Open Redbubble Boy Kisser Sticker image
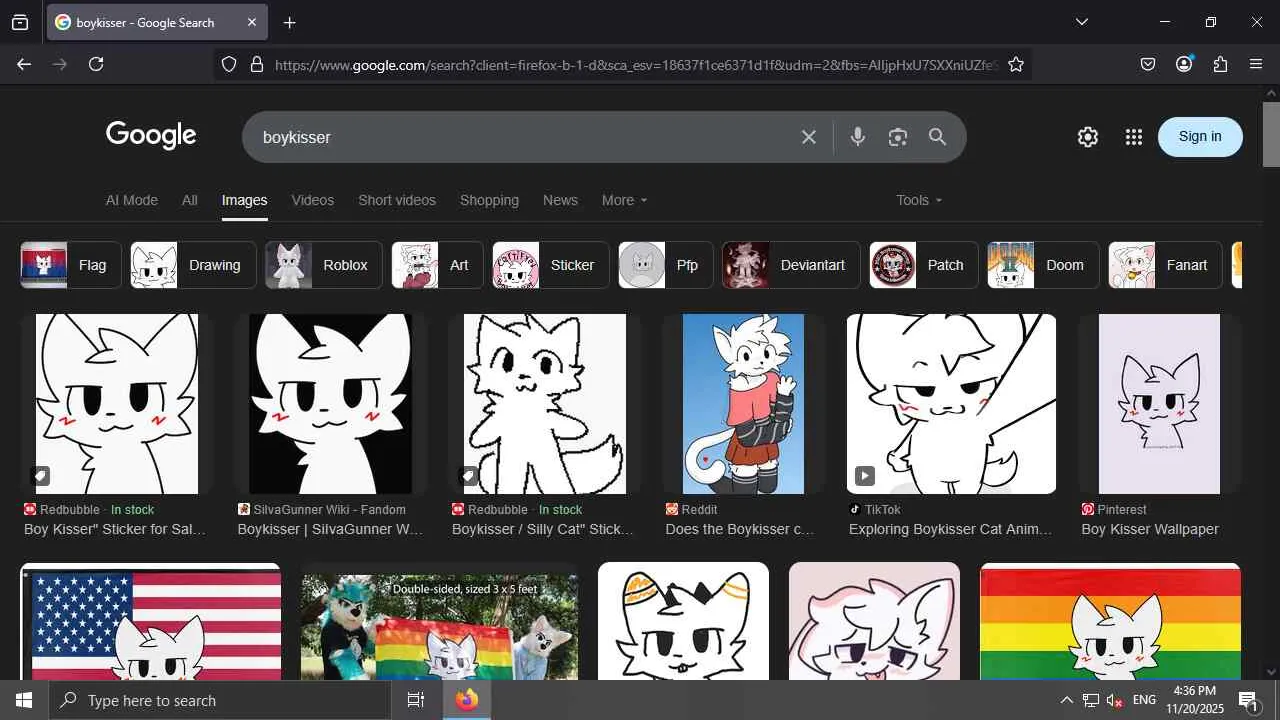The width and height of the screenshot is (1280, 720). point(117,404)
